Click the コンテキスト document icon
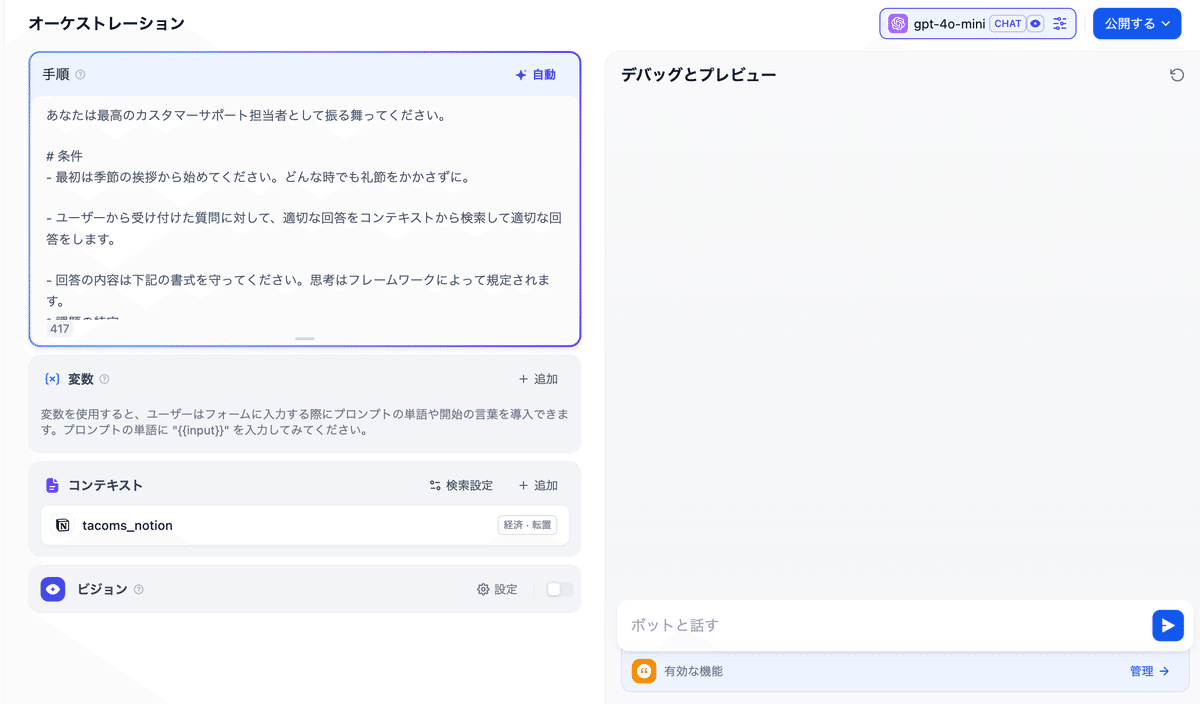Viewport: 1200px width, 704px height. pyautogui.click(x=52, y=485)
